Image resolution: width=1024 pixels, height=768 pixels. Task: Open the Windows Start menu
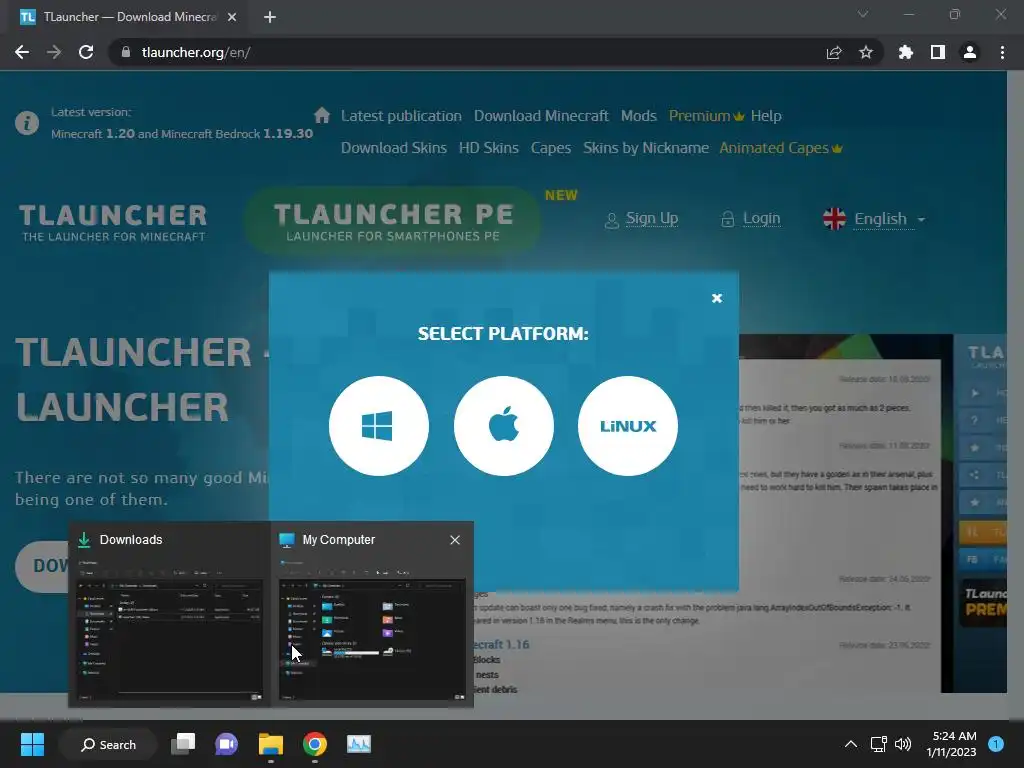coord(32,744)
